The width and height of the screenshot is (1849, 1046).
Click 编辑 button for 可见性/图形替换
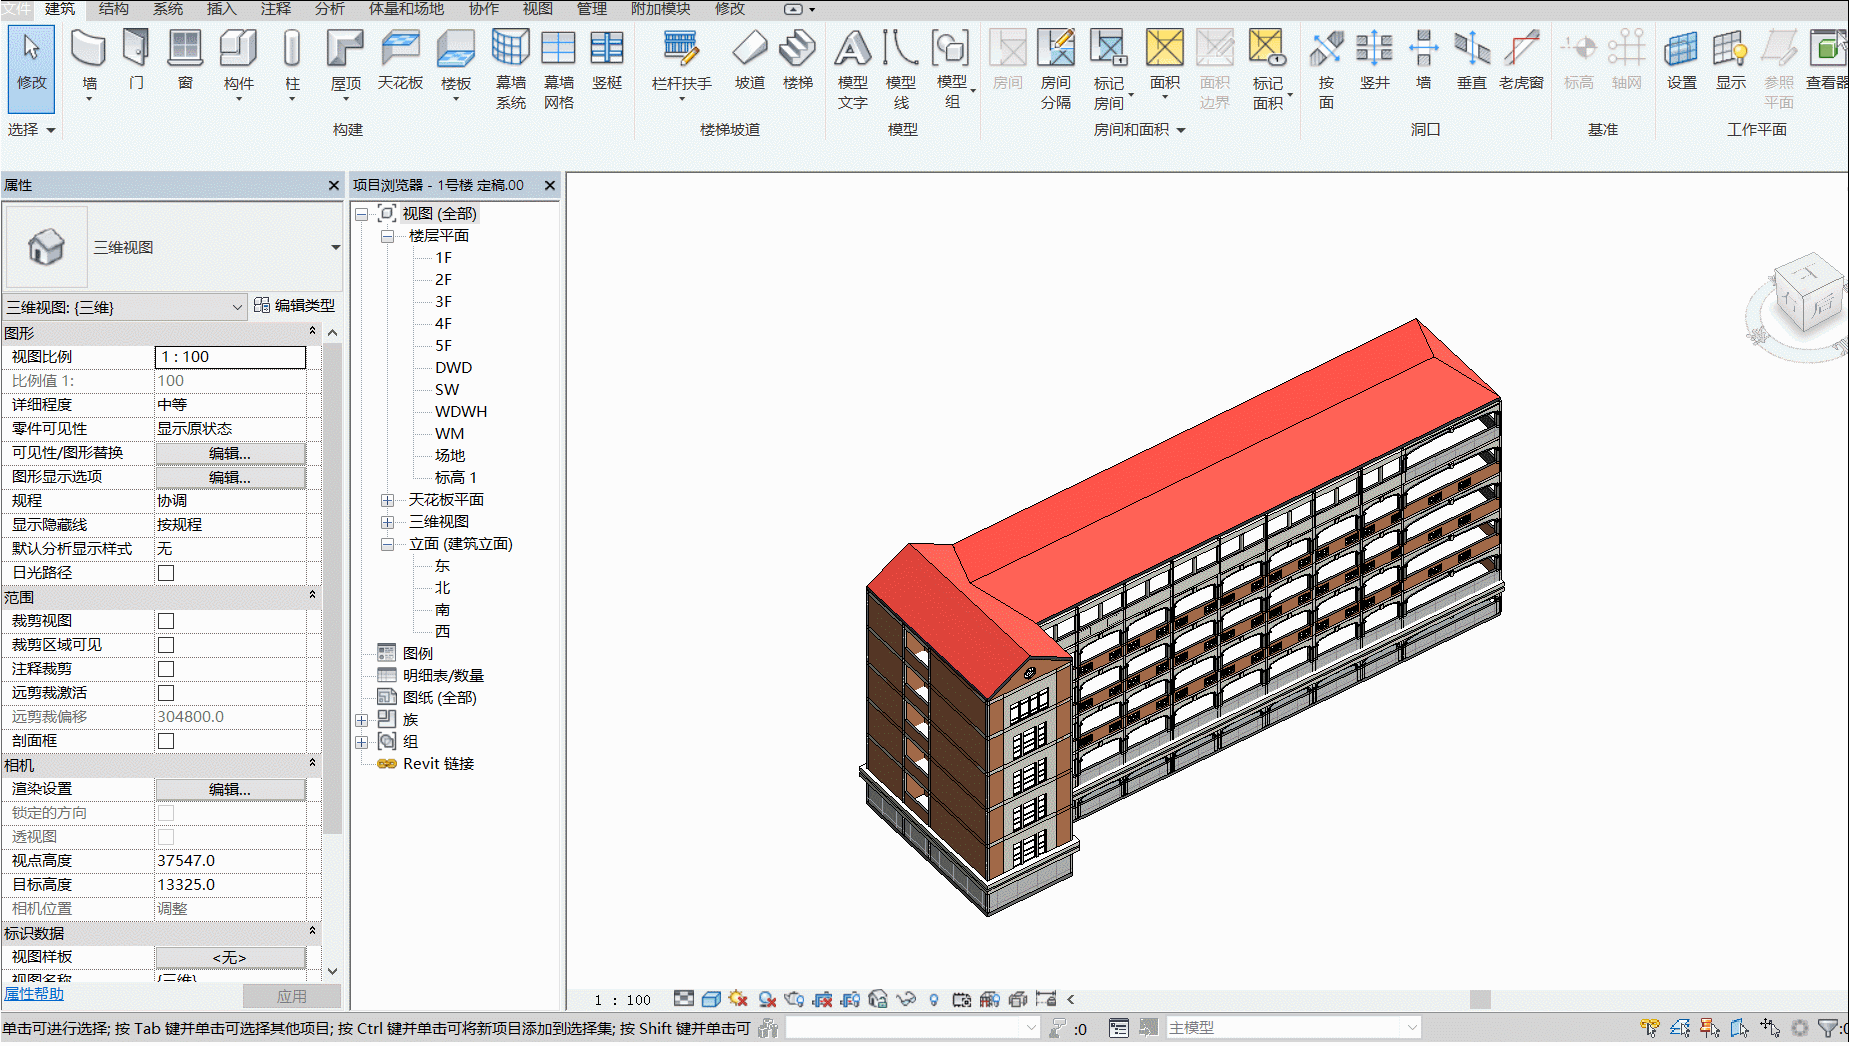tap(230, 453)
